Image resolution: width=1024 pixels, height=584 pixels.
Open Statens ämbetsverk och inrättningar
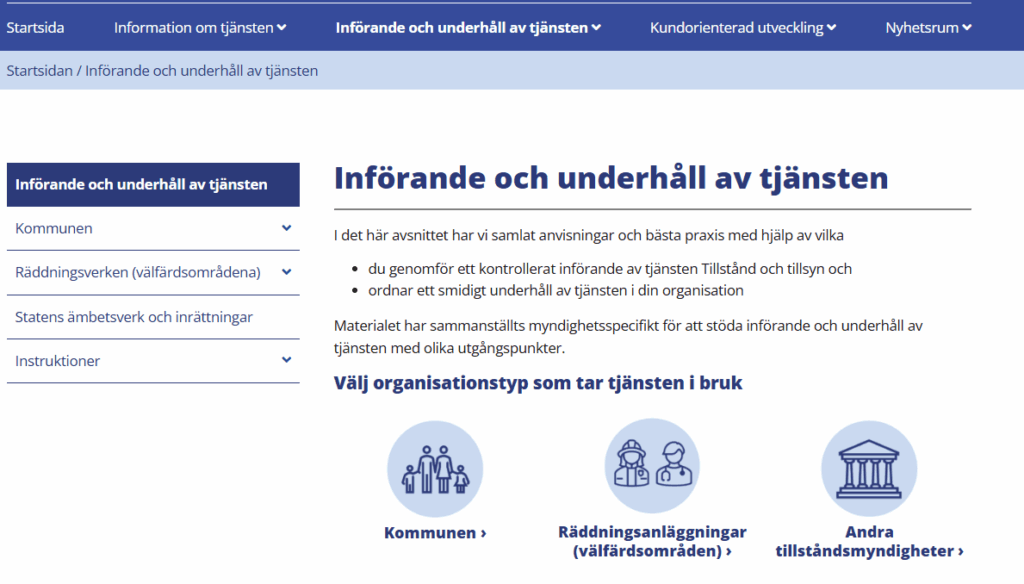tap(134, 317)
